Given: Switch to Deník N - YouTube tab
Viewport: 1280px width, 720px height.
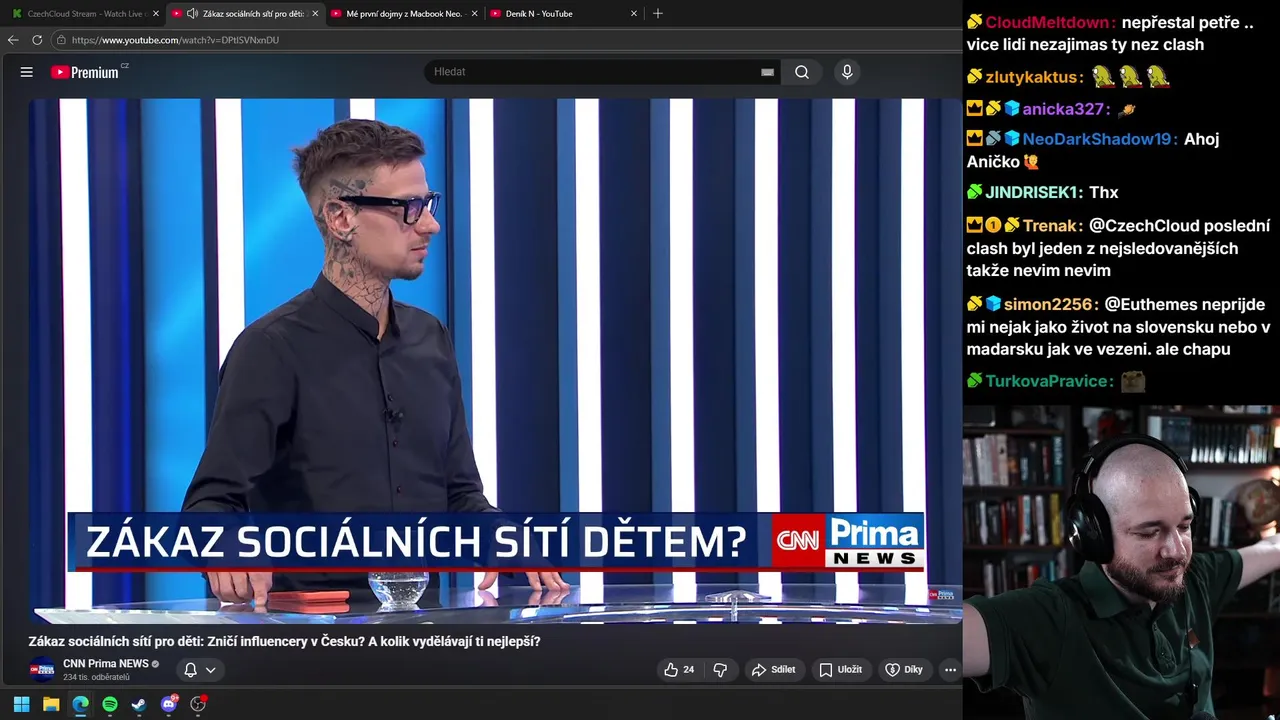Looking at the screenshot, I should click(x=563, y=14).
